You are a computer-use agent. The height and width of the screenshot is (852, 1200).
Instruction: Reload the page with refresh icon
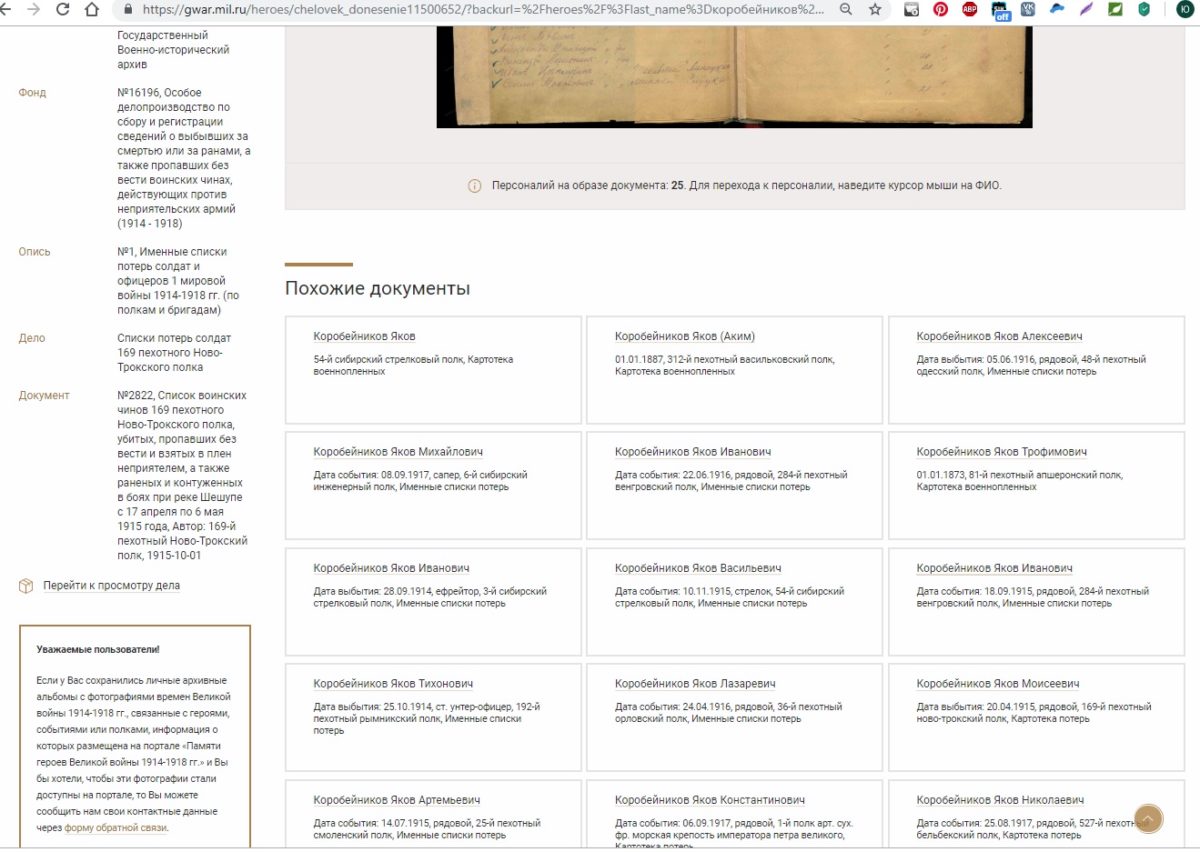click(63, 10)
